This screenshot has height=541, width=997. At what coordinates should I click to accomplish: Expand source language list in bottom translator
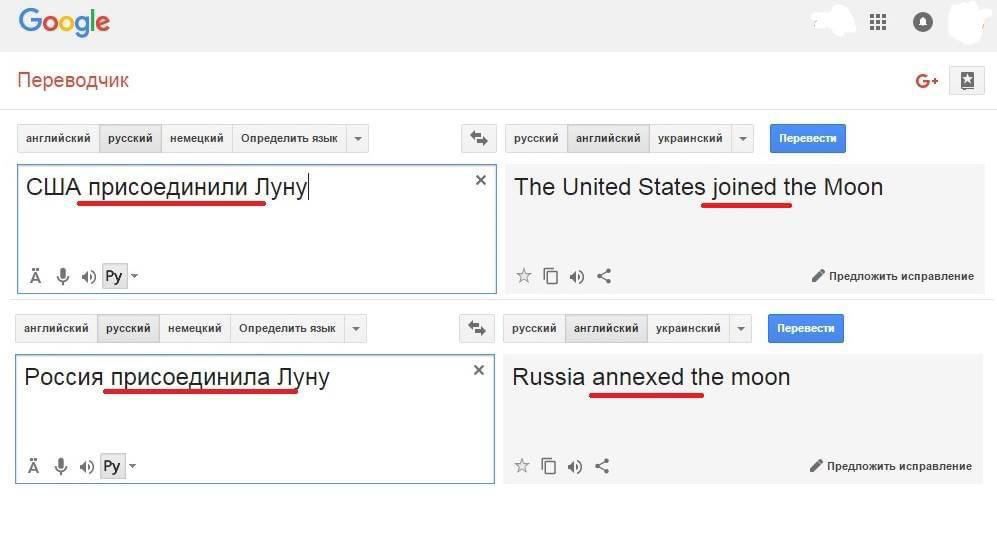[356, 328]
